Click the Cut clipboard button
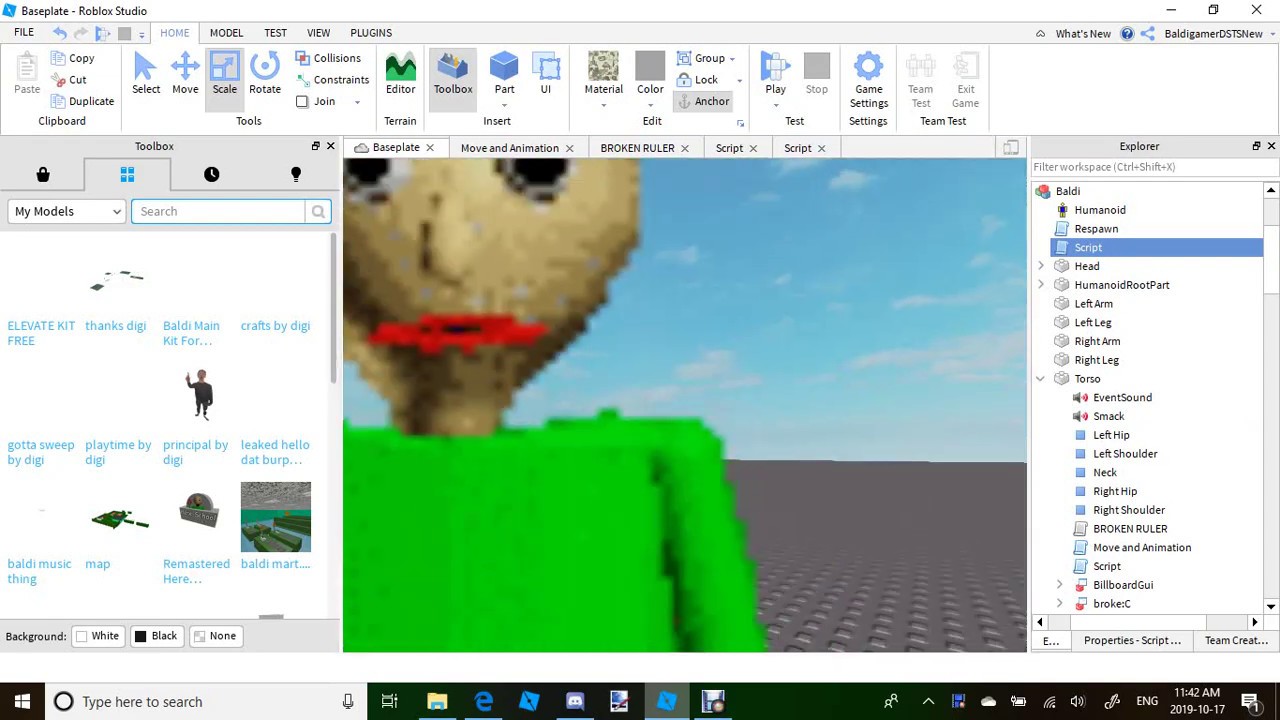 point(69,80)
